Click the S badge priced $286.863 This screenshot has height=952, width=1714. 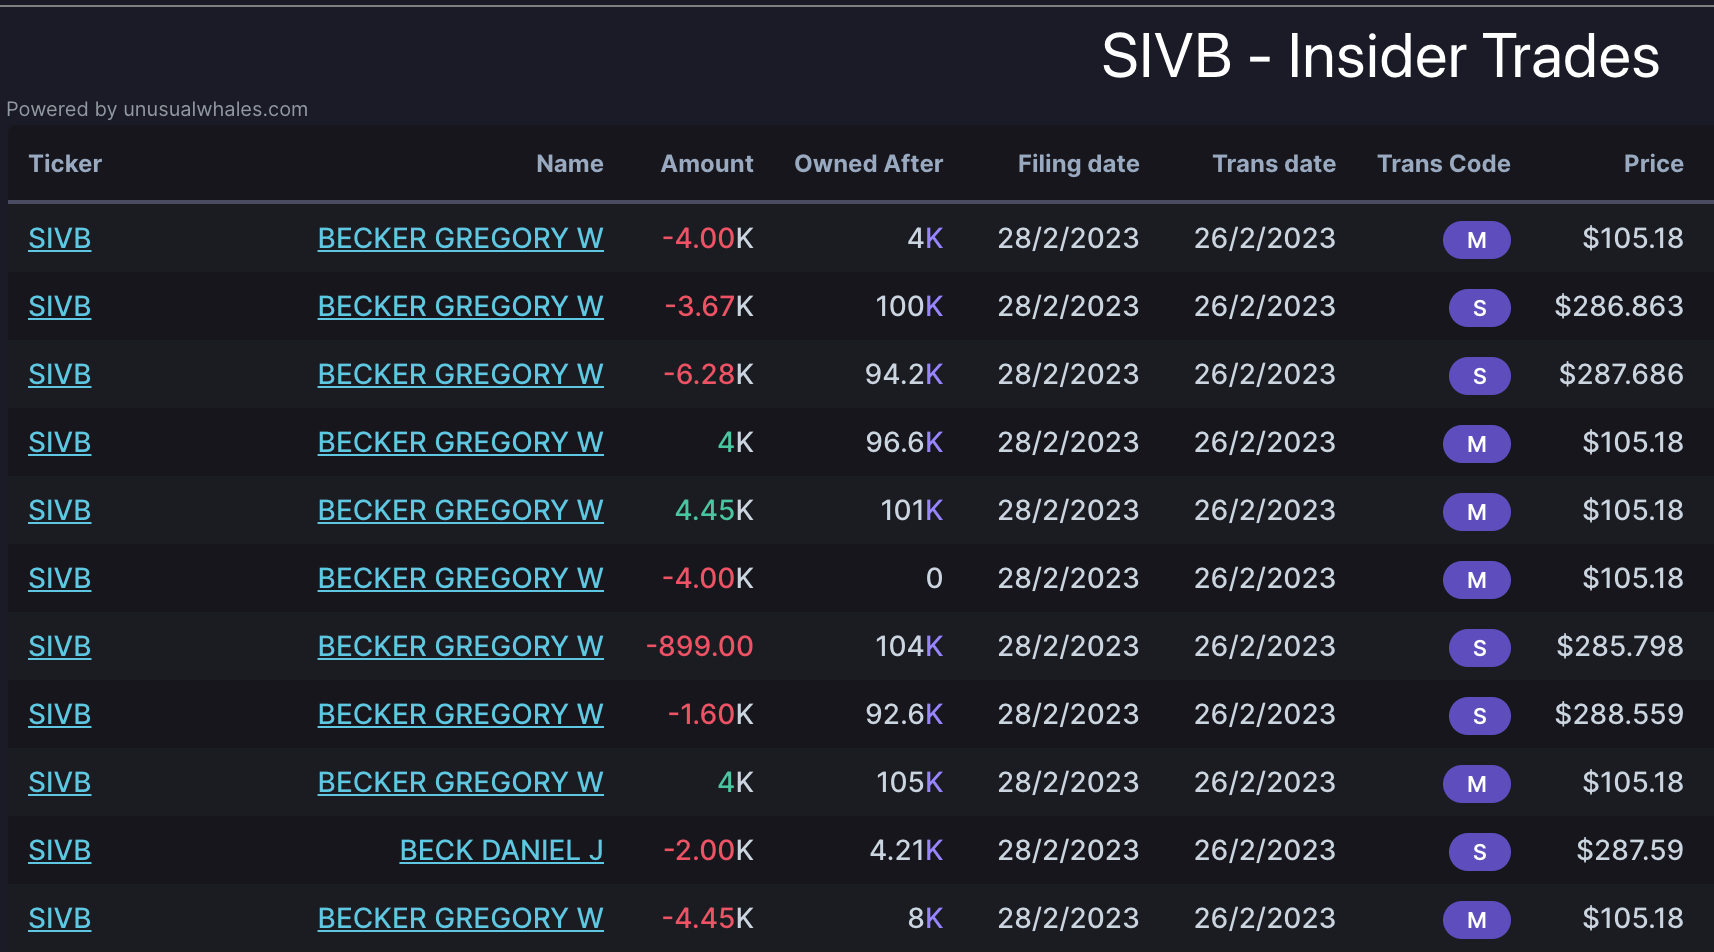pyautogui.click(x=1479, y=308)
